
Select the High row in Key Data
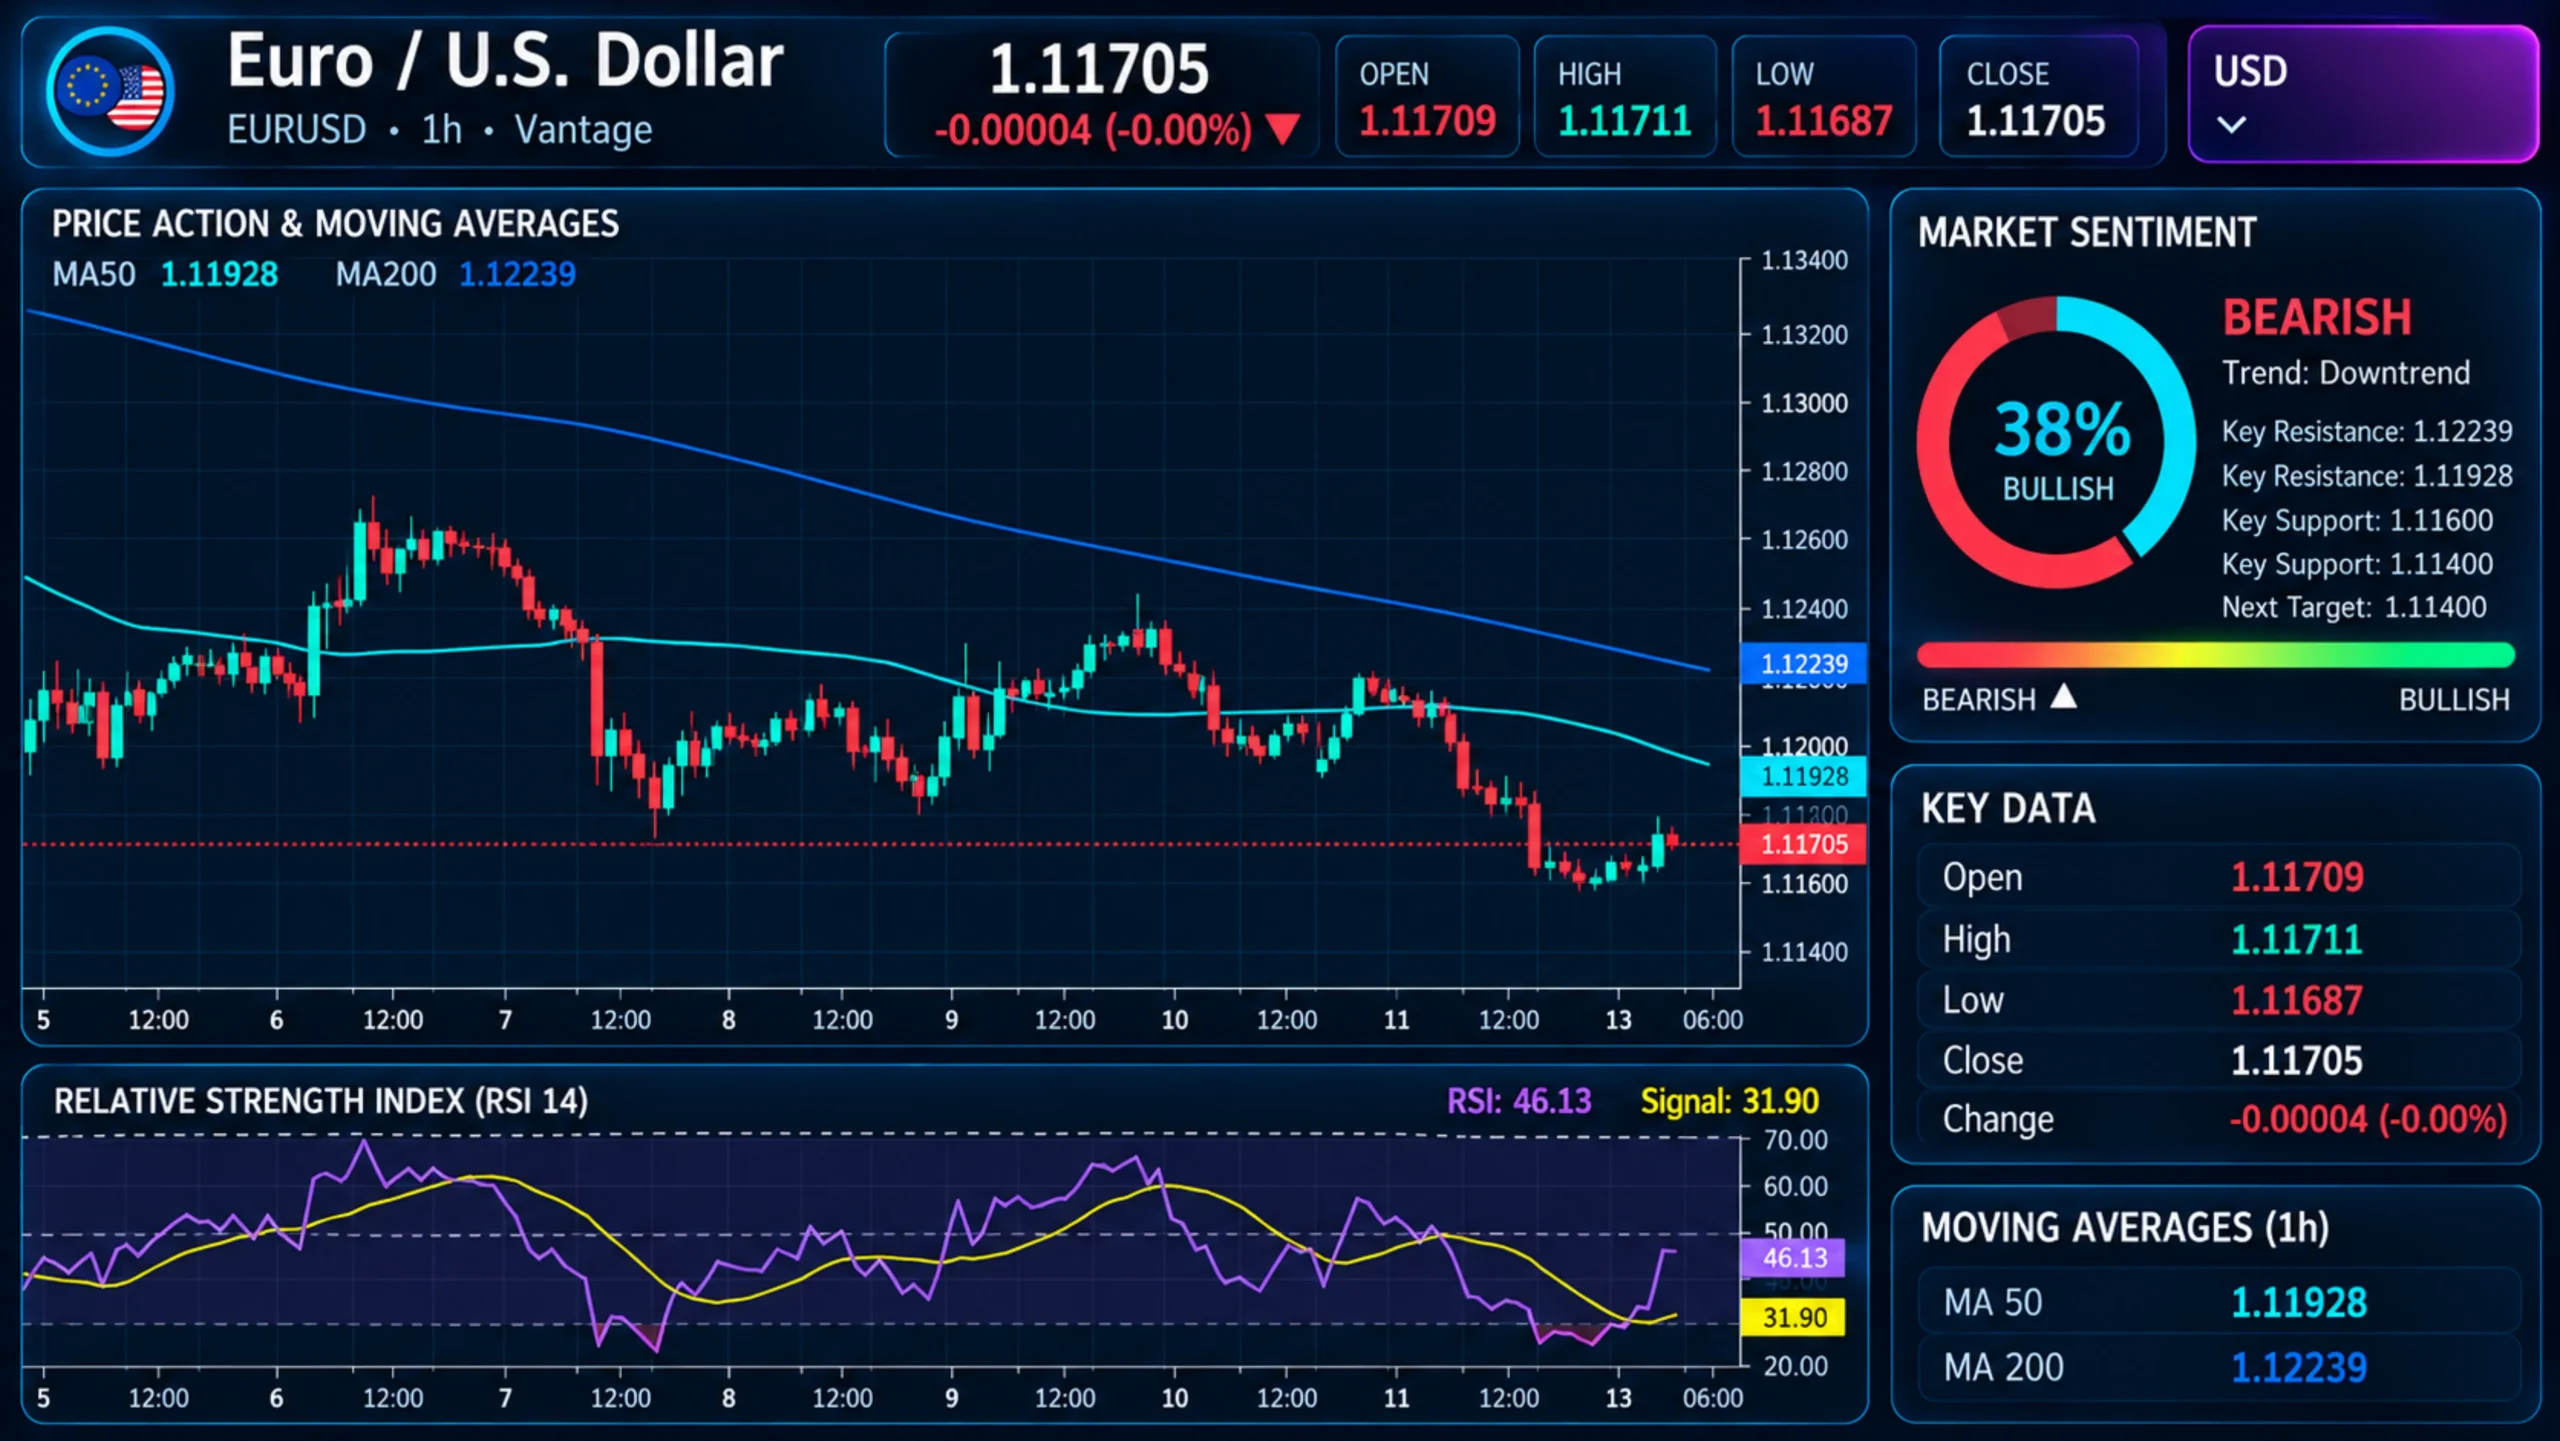click(2218, 939)
